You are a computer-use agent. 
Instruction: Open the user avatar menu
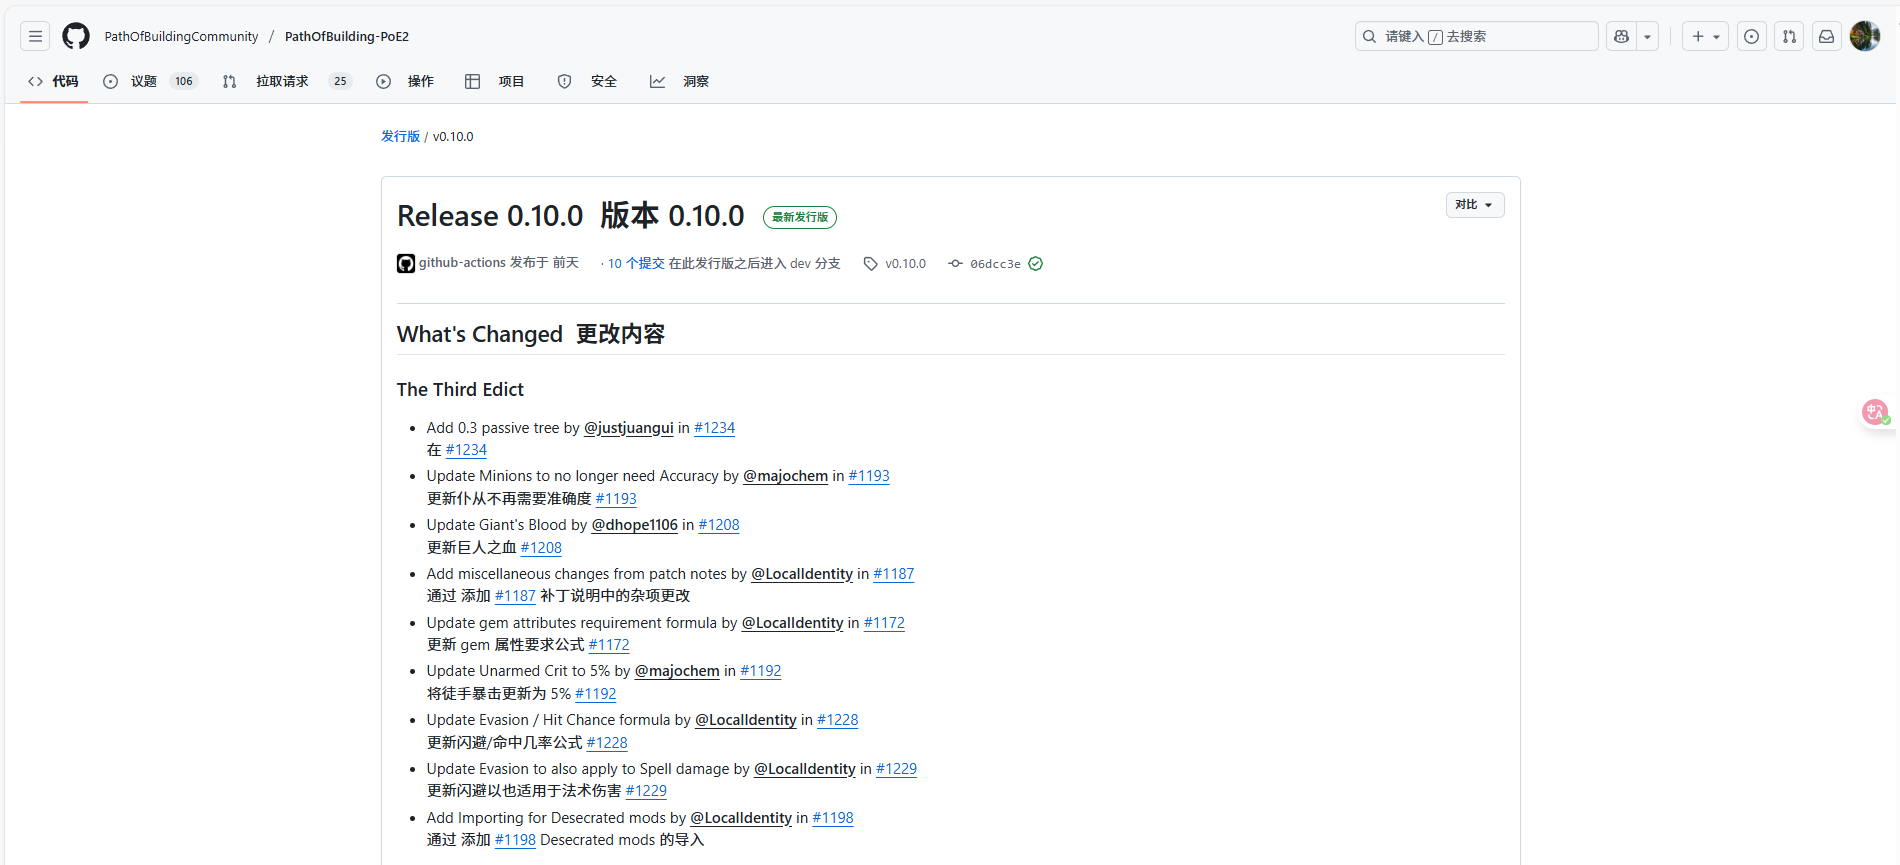pyautogui.click(x=1865, y=37)
